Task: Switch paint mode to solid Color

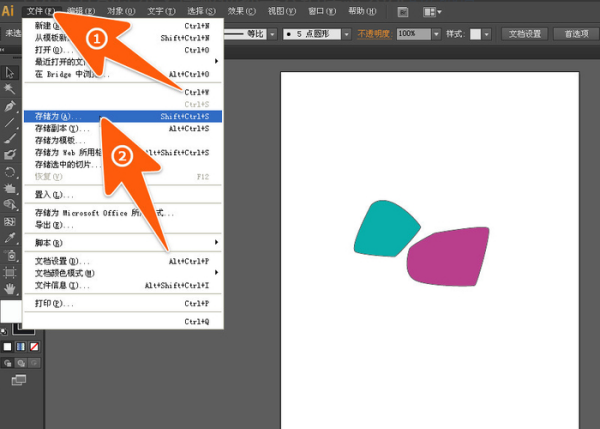Action: 7,347
